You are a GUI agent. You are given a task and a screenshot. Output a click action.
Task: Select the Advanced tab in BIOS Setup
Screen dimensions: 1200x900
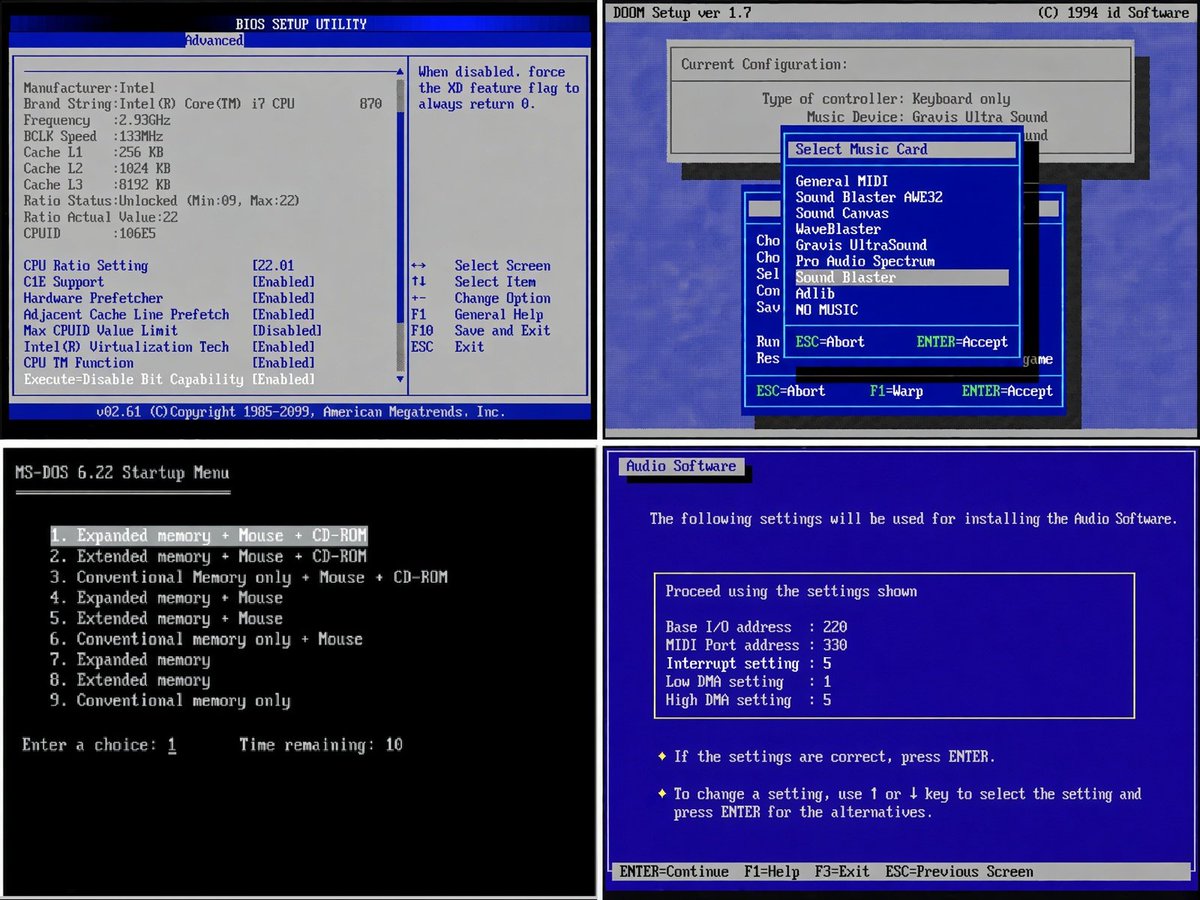tap(214, 40)
